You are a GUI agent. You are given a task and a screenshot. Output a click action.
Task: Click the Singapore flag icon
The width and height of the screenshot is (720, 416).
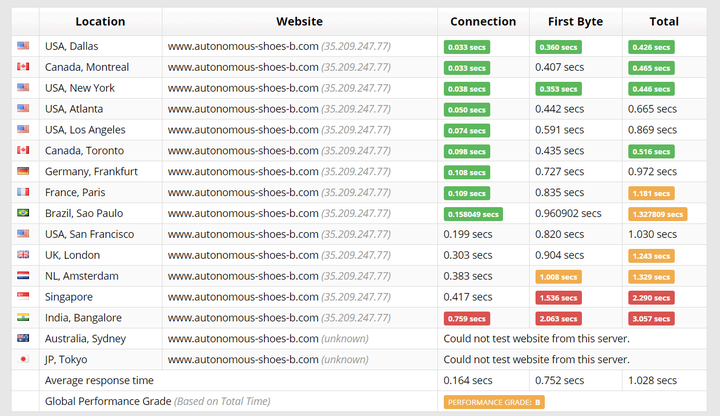pyautogui.click(x=23, y=296)
